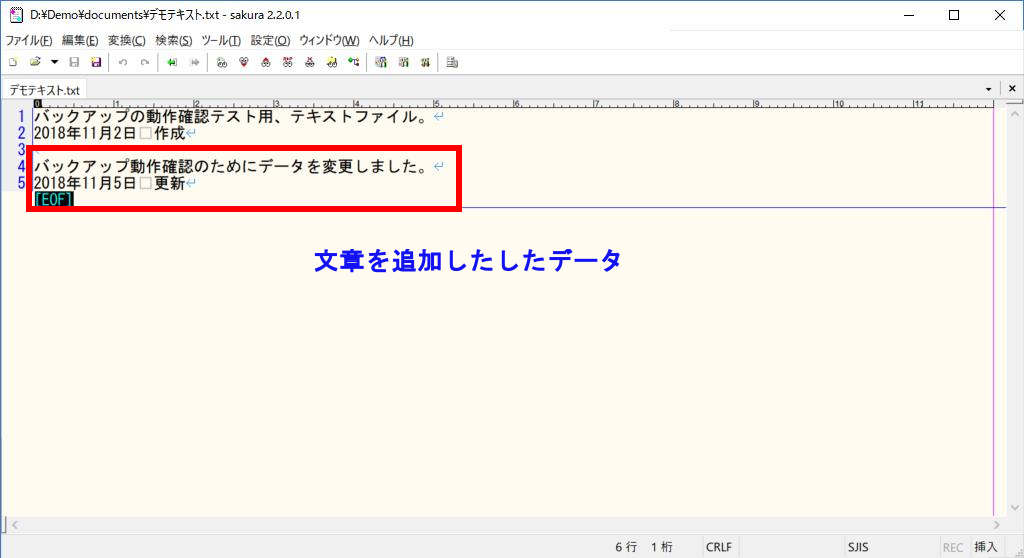The image size is (1024, 558).
Task: Click the SJIS encoding status field
Action: point(859,547)
